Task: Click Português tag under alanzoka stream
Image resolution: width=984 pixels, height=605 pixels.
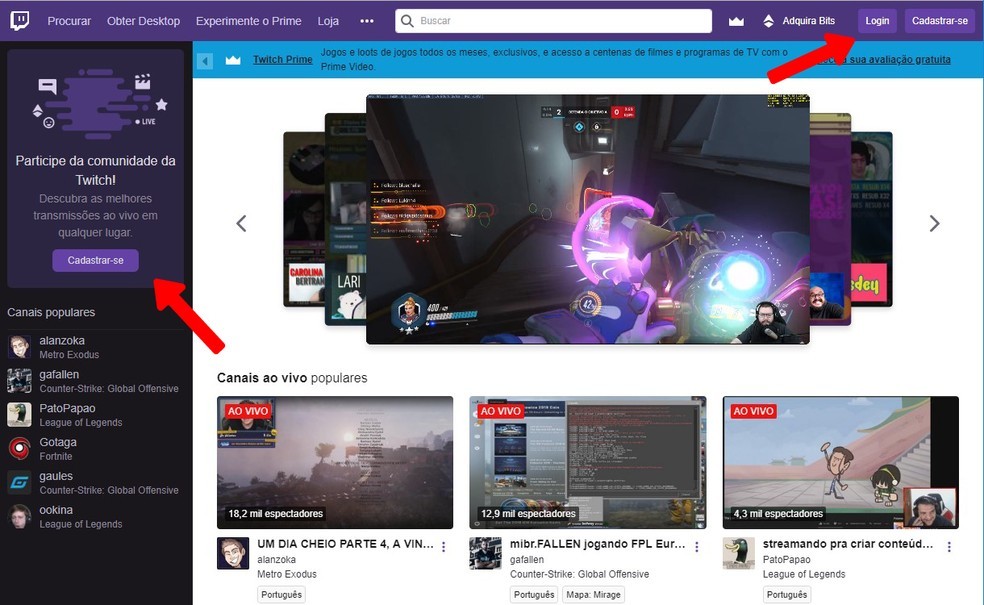Action: [281, 594]
